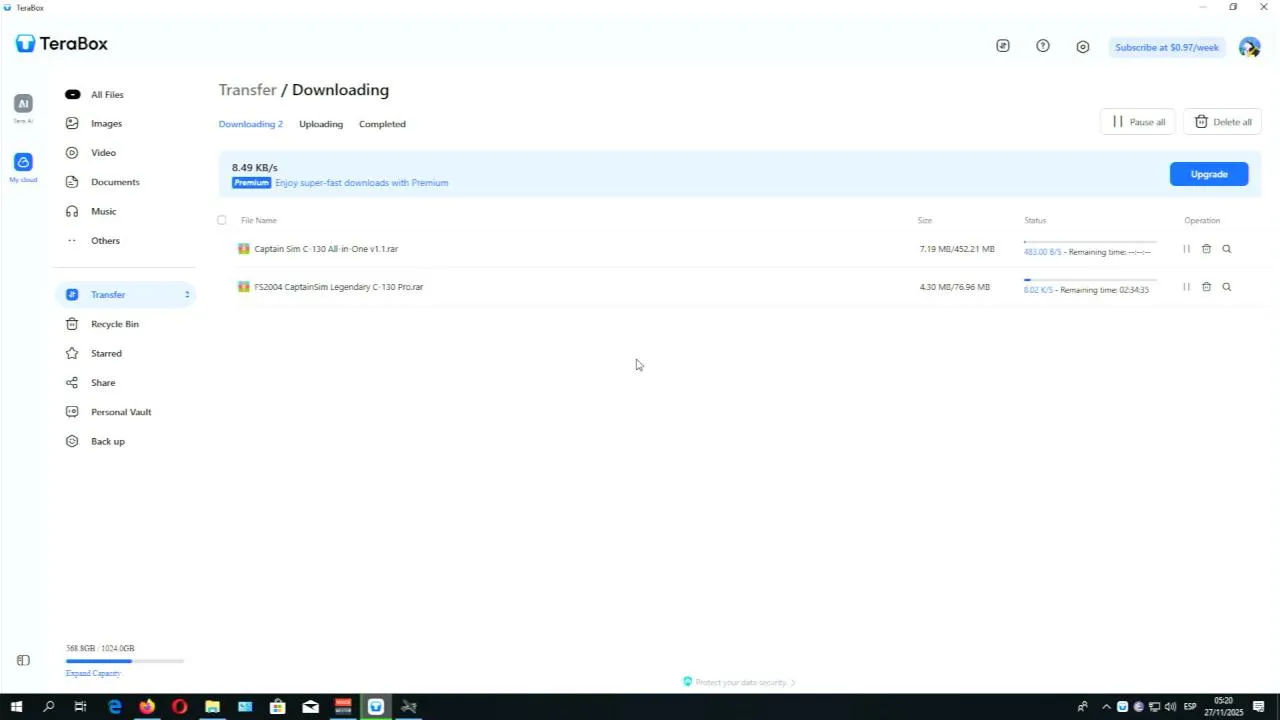Delete the Captain Sim C-130 All-in-One download

1206,249
